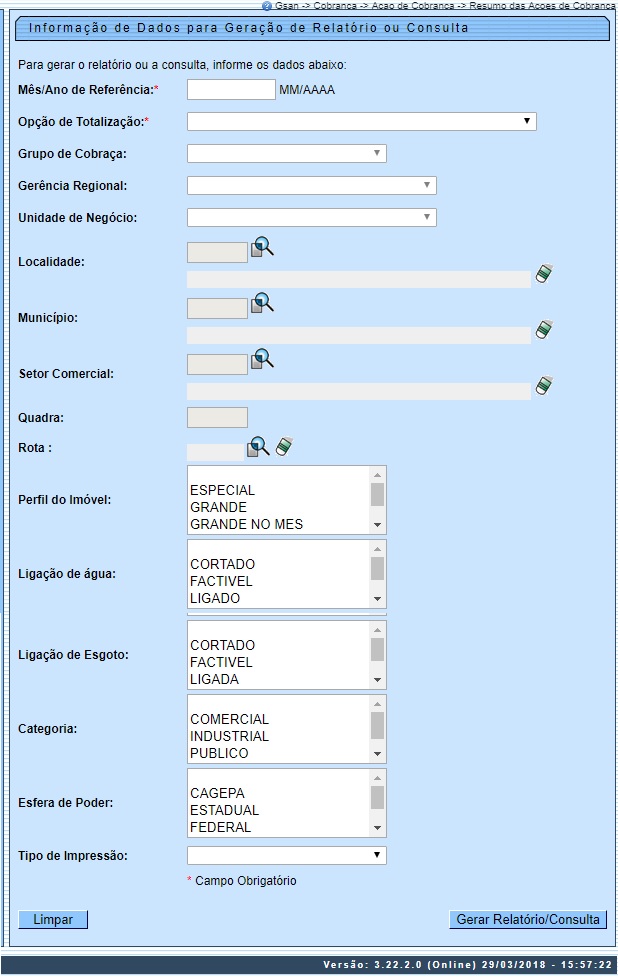Open the Tipo de Impressão dropdown
Screen dimensions: 618x977
(x=286, y=856)
